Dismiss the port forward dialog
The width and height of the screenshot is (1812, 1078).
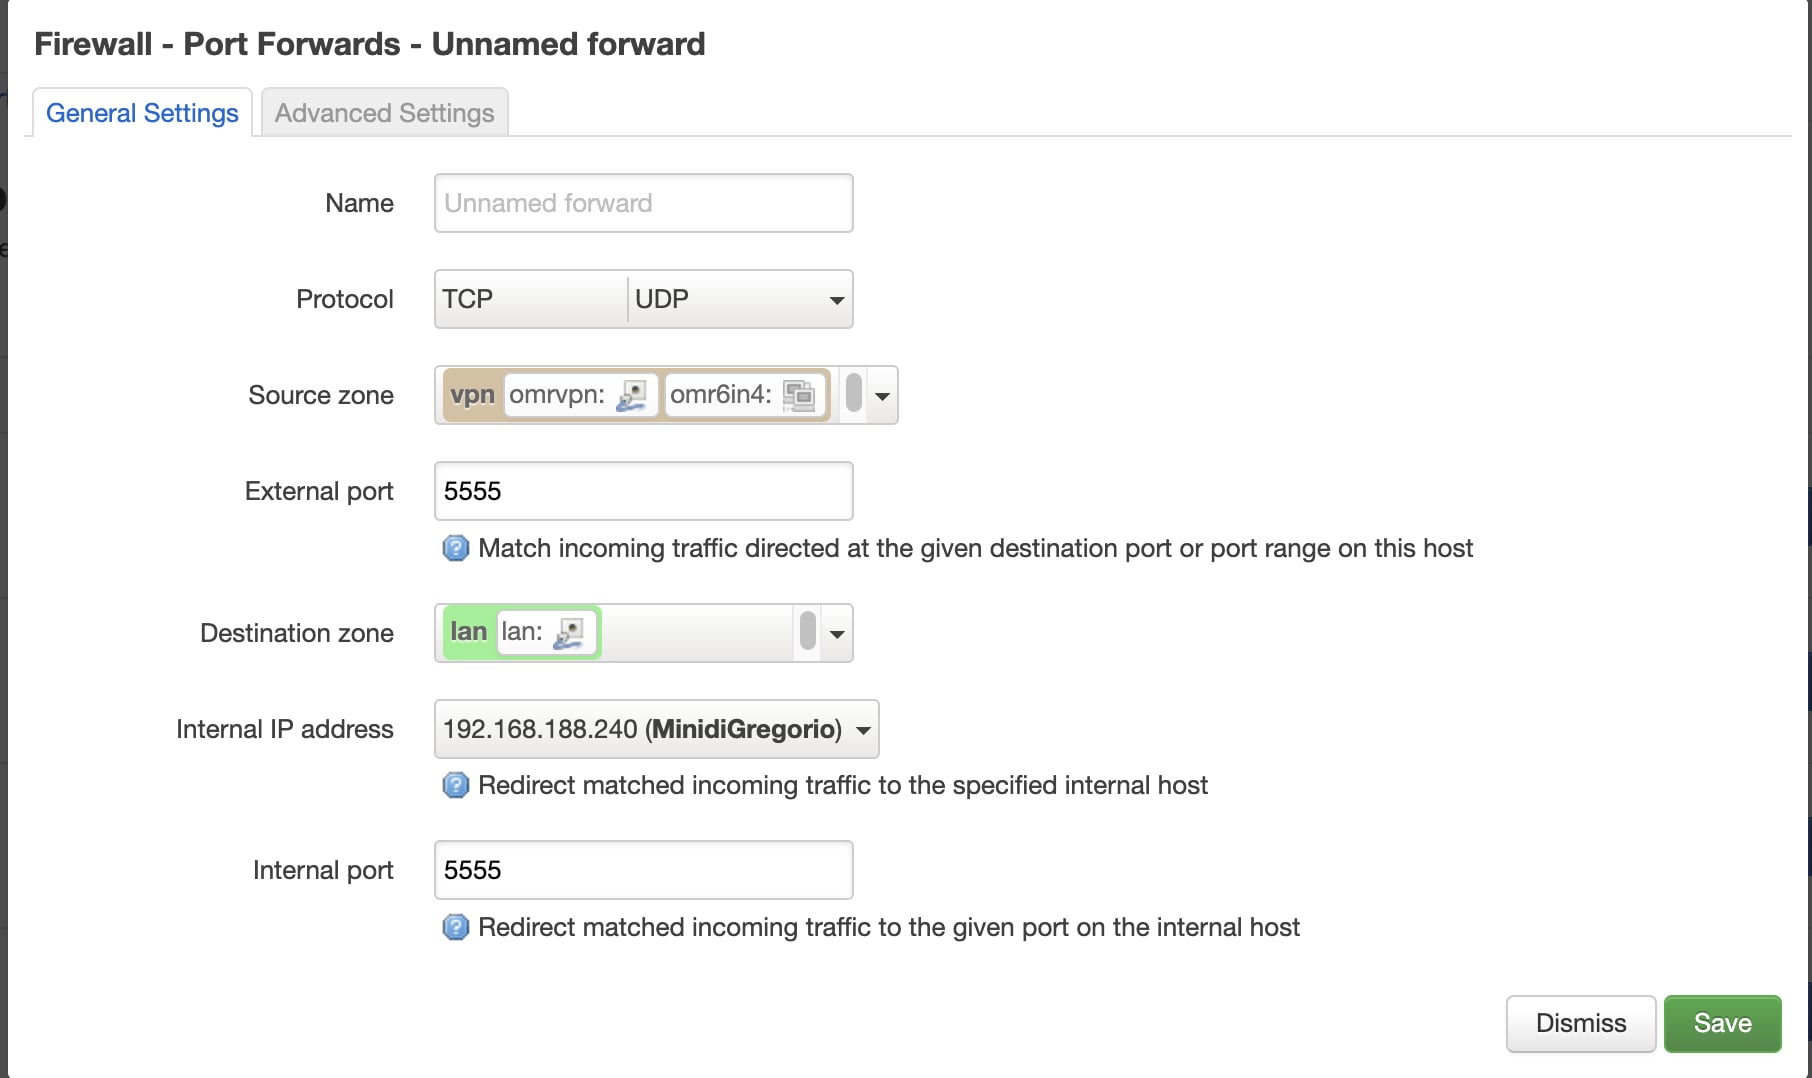tap(1581, 1023)
